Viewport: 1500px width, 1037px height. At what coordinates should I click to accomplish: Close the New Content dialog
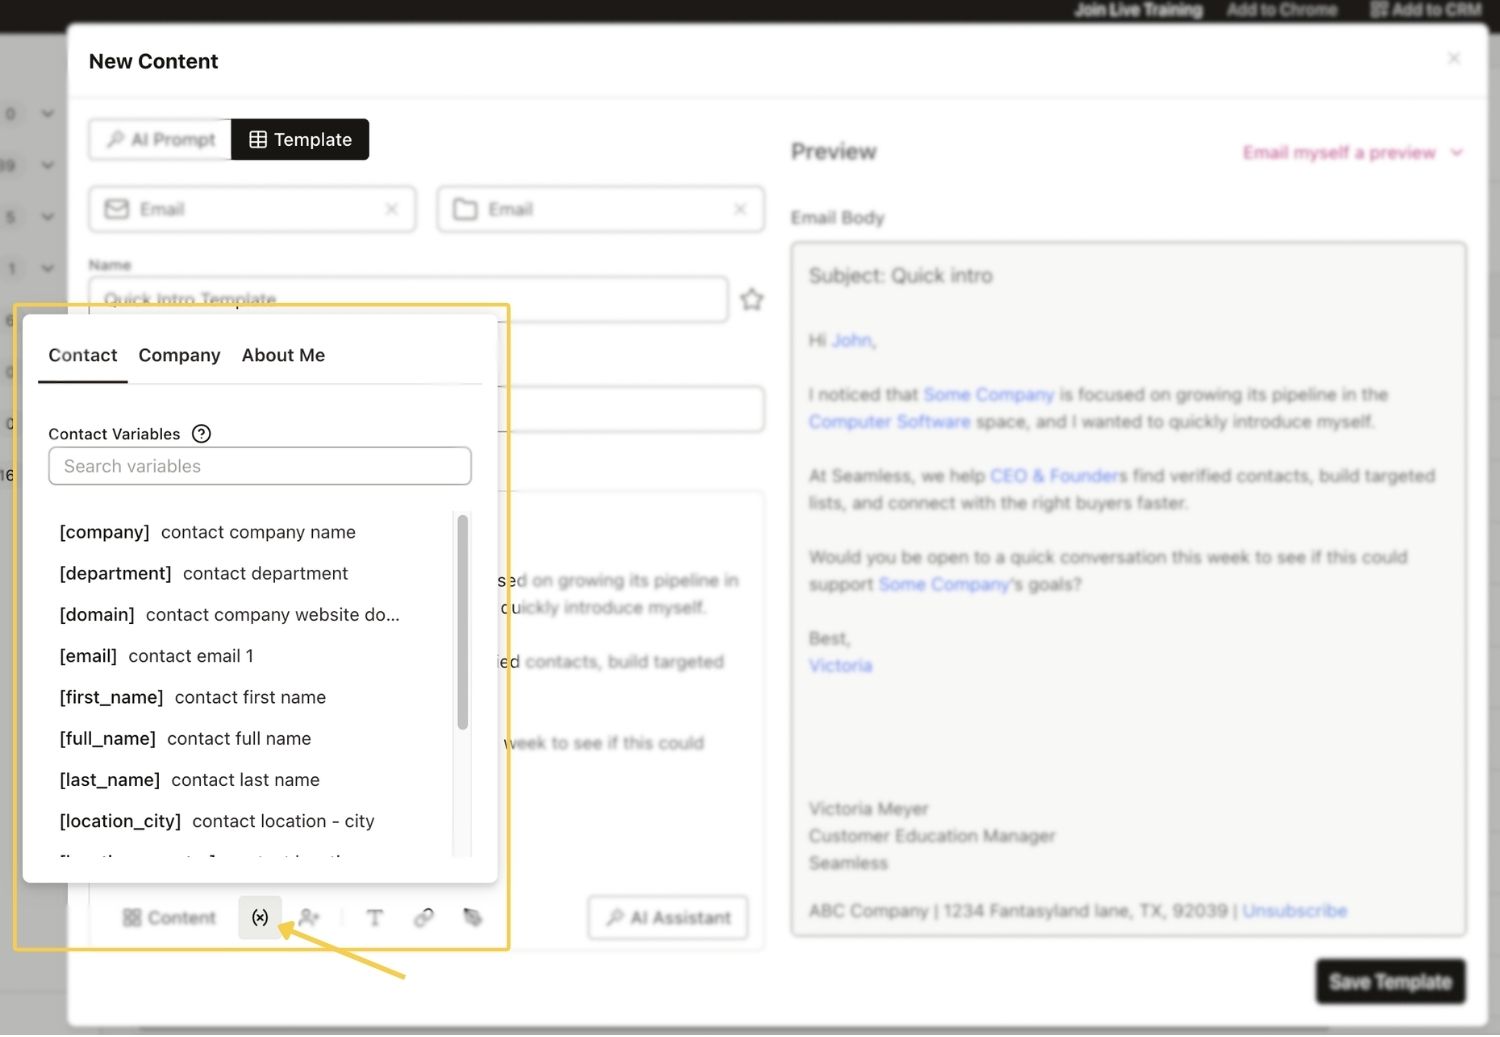(1454, 59)
